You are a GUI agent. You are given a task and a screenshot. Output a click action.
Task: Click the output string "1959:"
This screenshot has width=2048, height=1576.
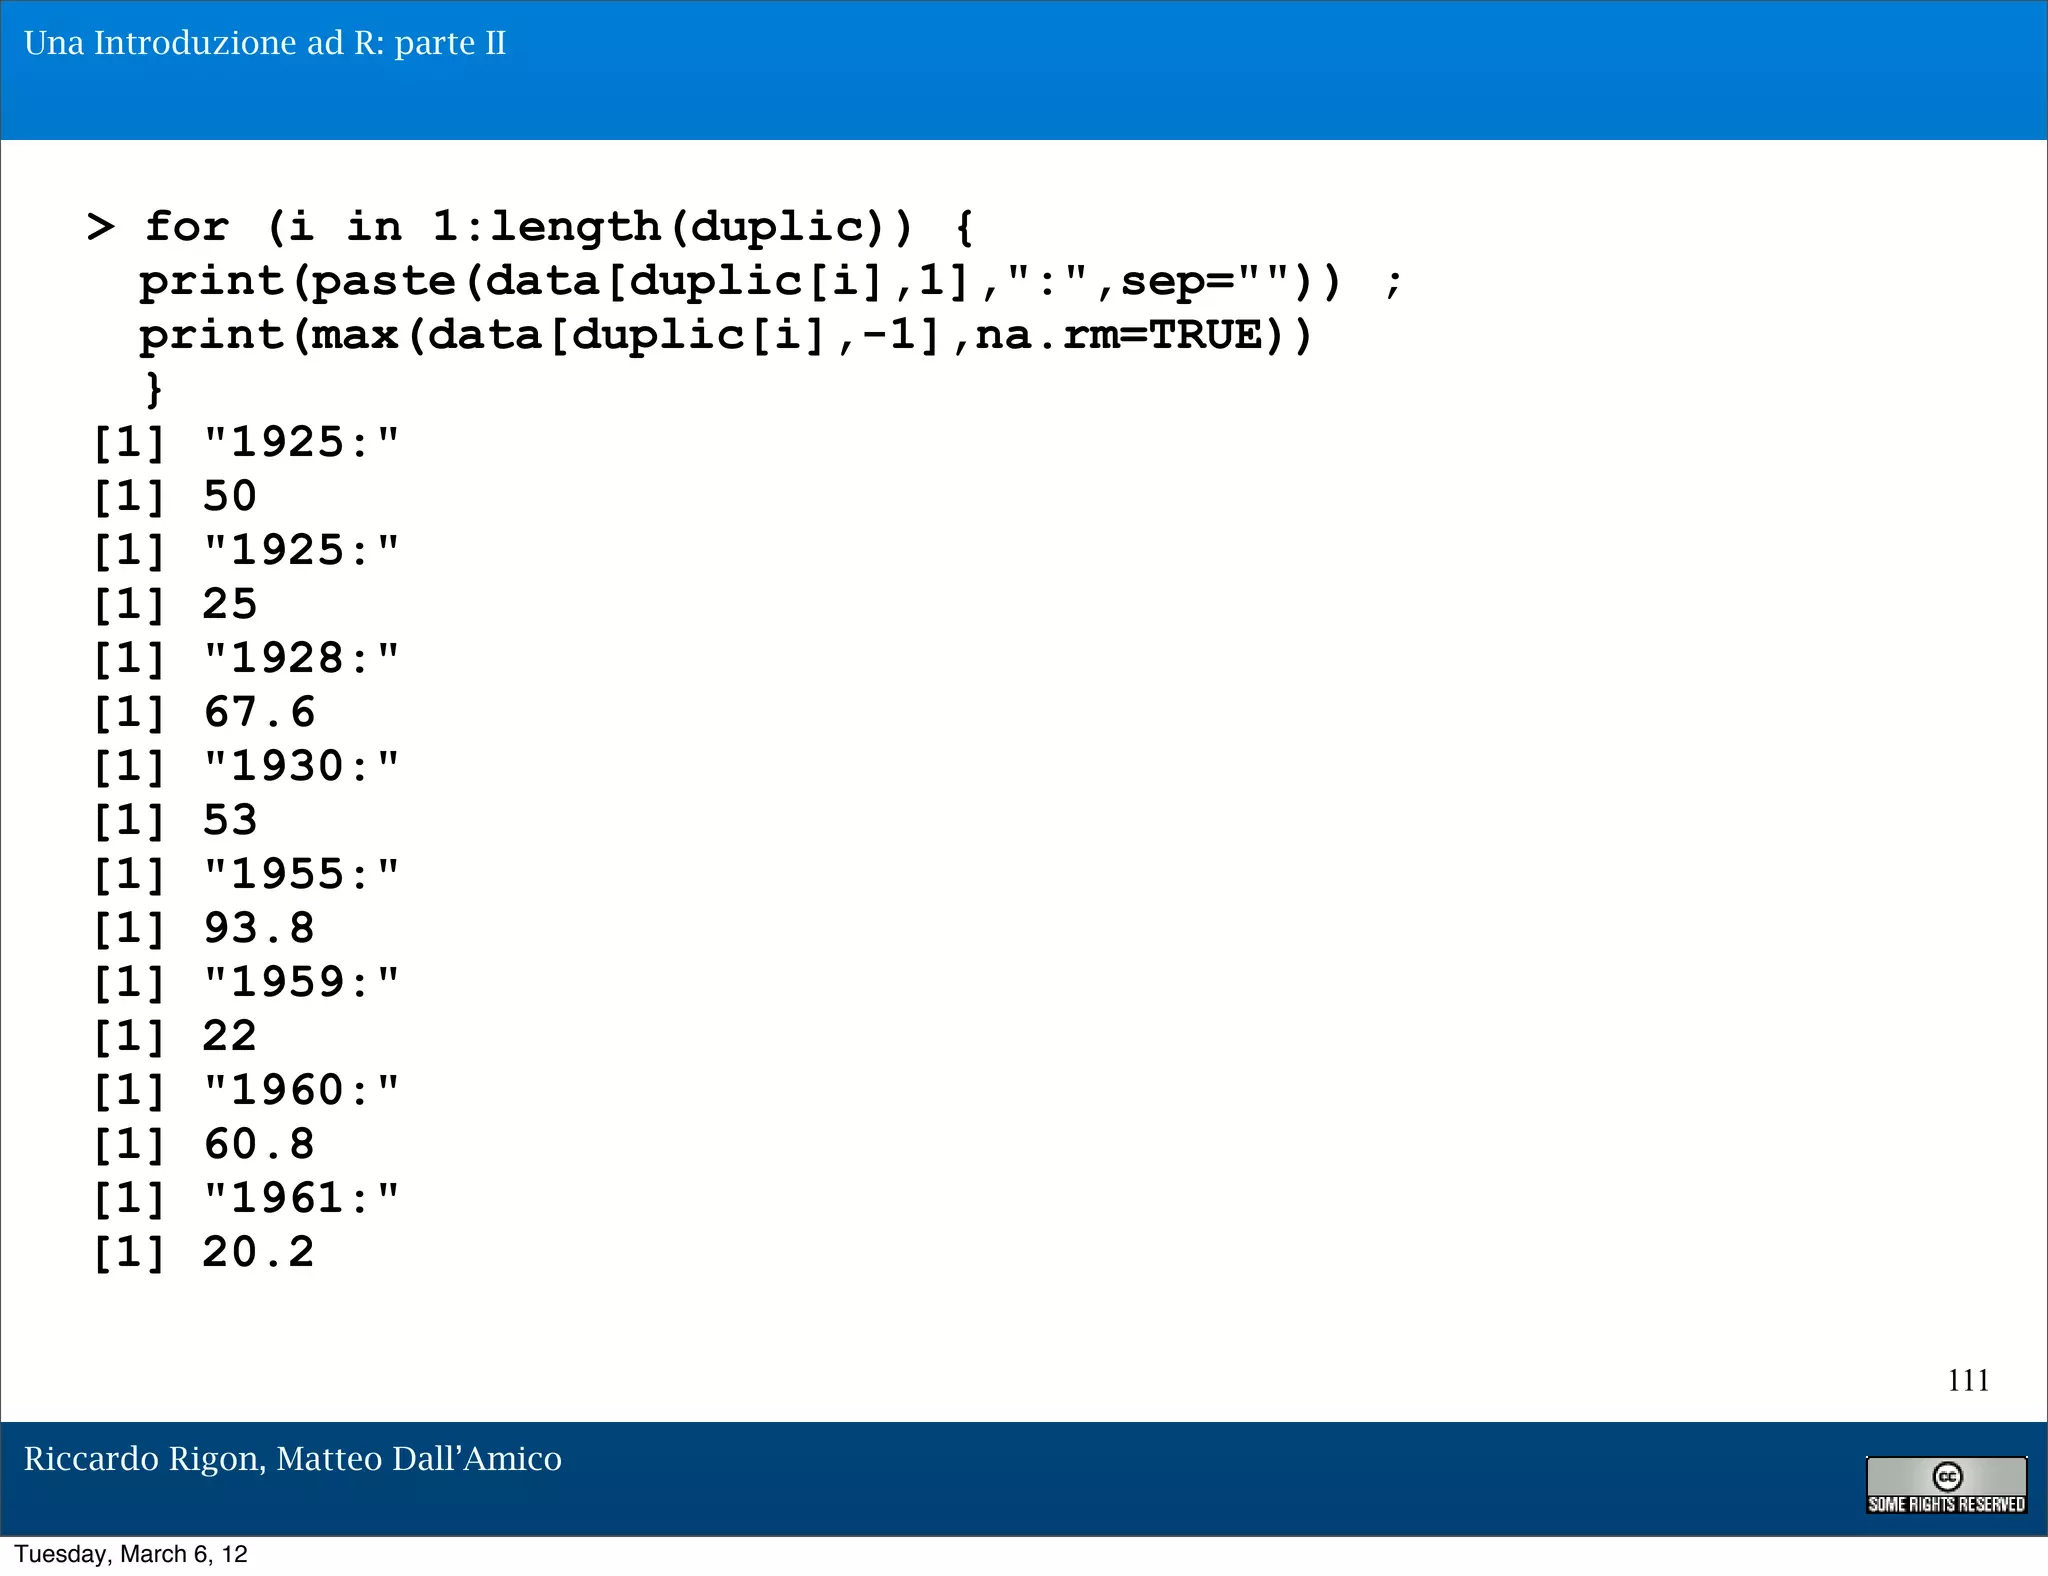(x=300, y=982)
